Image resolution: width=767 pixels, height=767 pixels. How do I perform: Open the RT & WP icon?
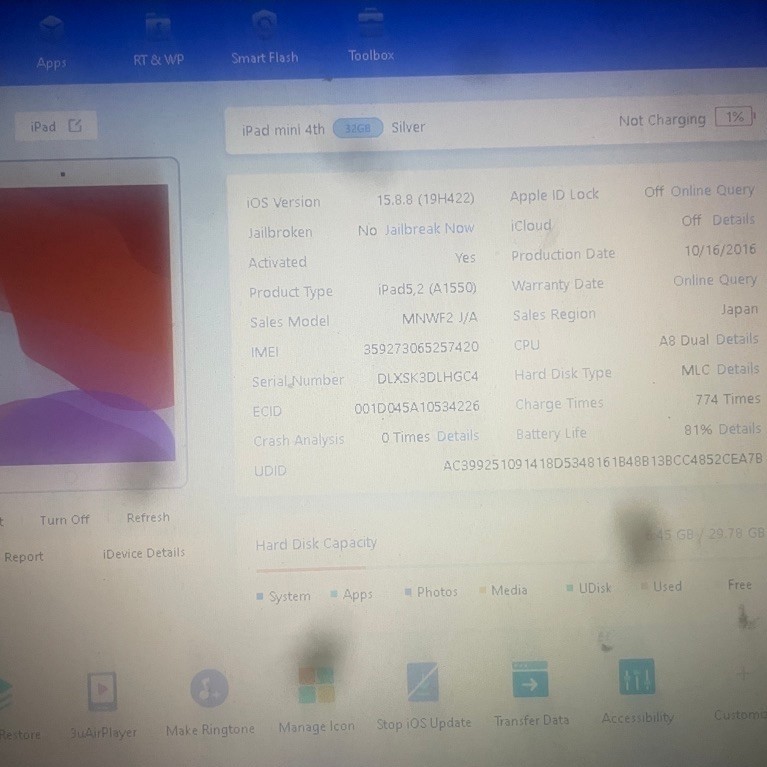[158, 25]
